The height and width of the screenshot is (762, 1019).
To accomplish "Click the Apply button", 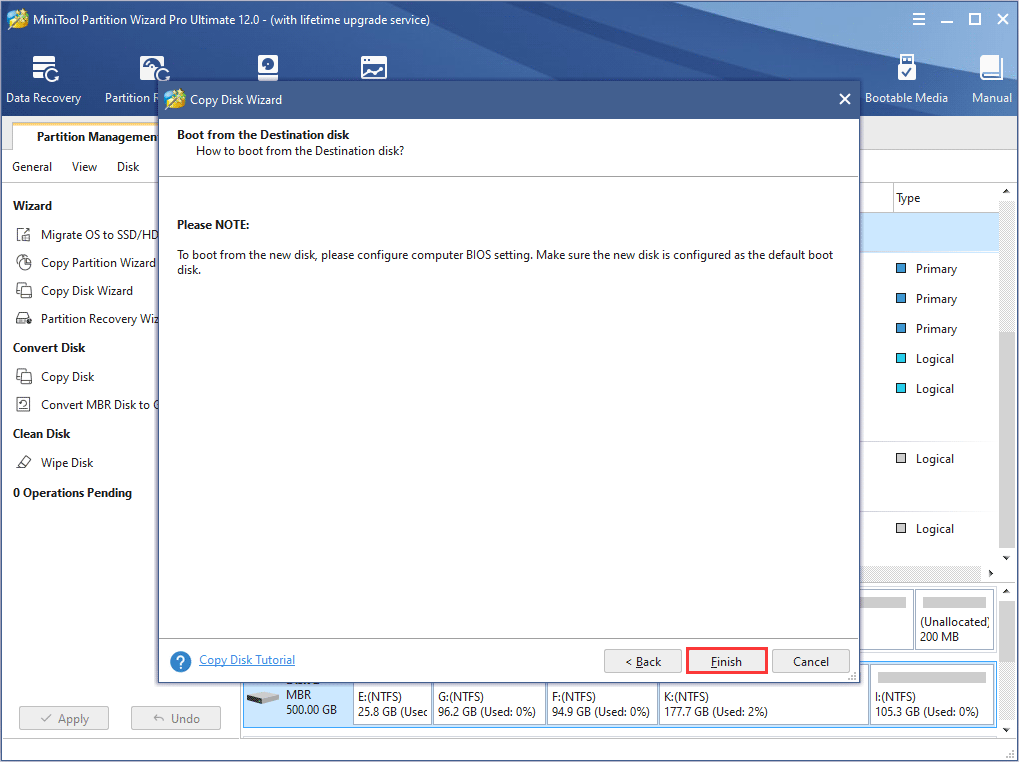I will click(64, 718).
